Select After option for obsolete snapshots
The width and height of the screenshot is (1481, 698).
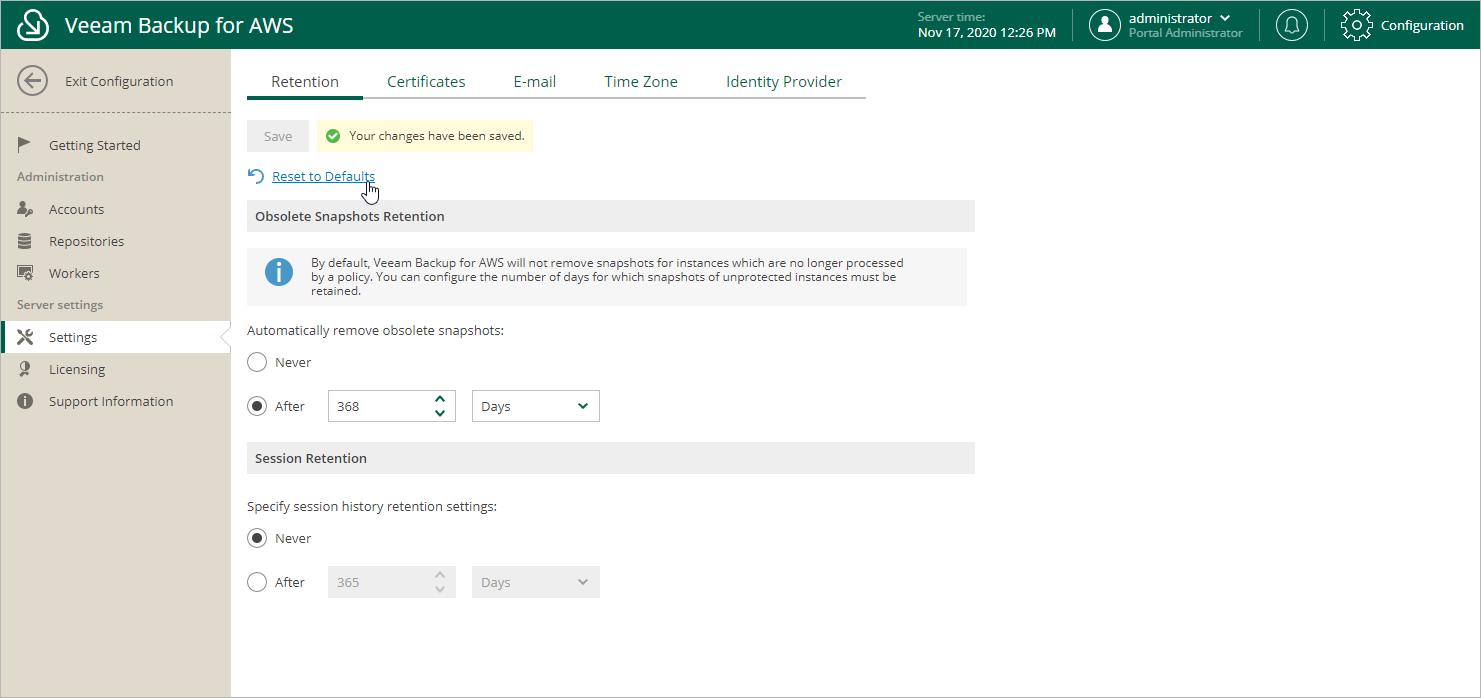257,406
